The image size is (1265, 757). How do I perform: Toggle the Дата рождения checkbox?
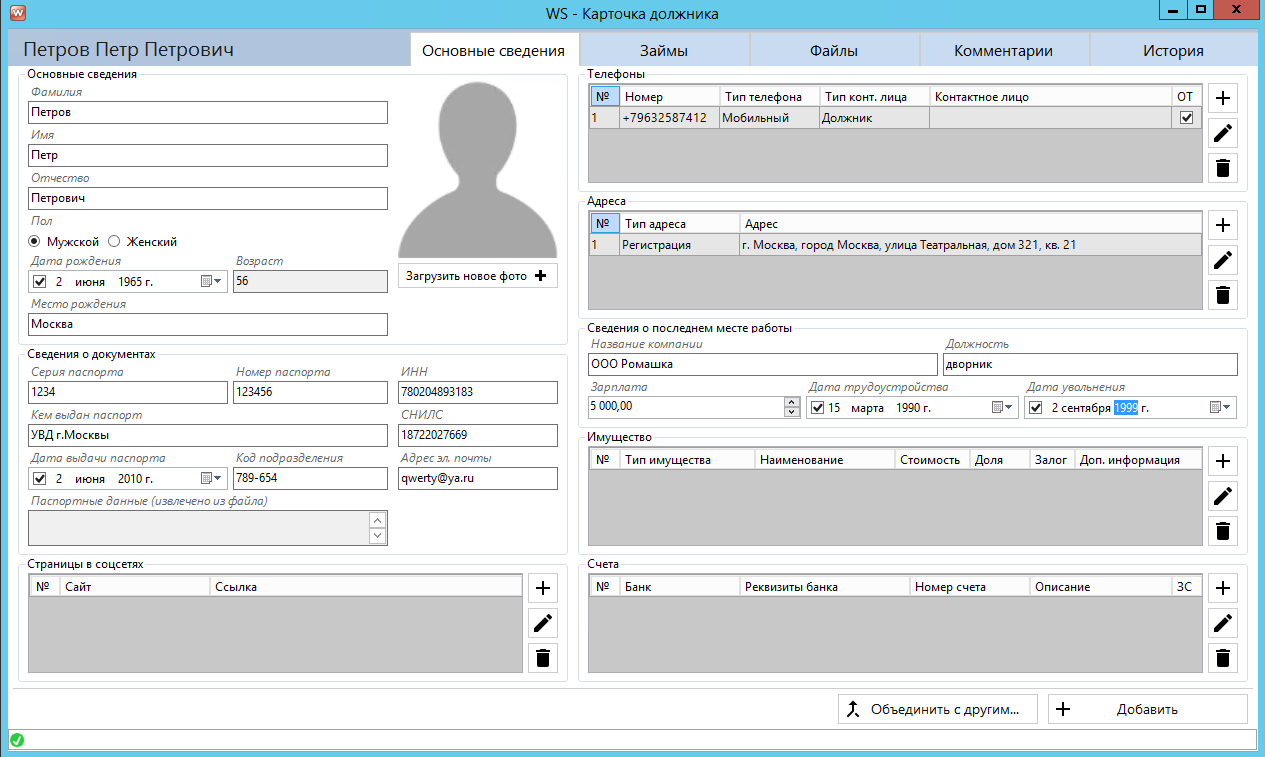pos(40,282)
